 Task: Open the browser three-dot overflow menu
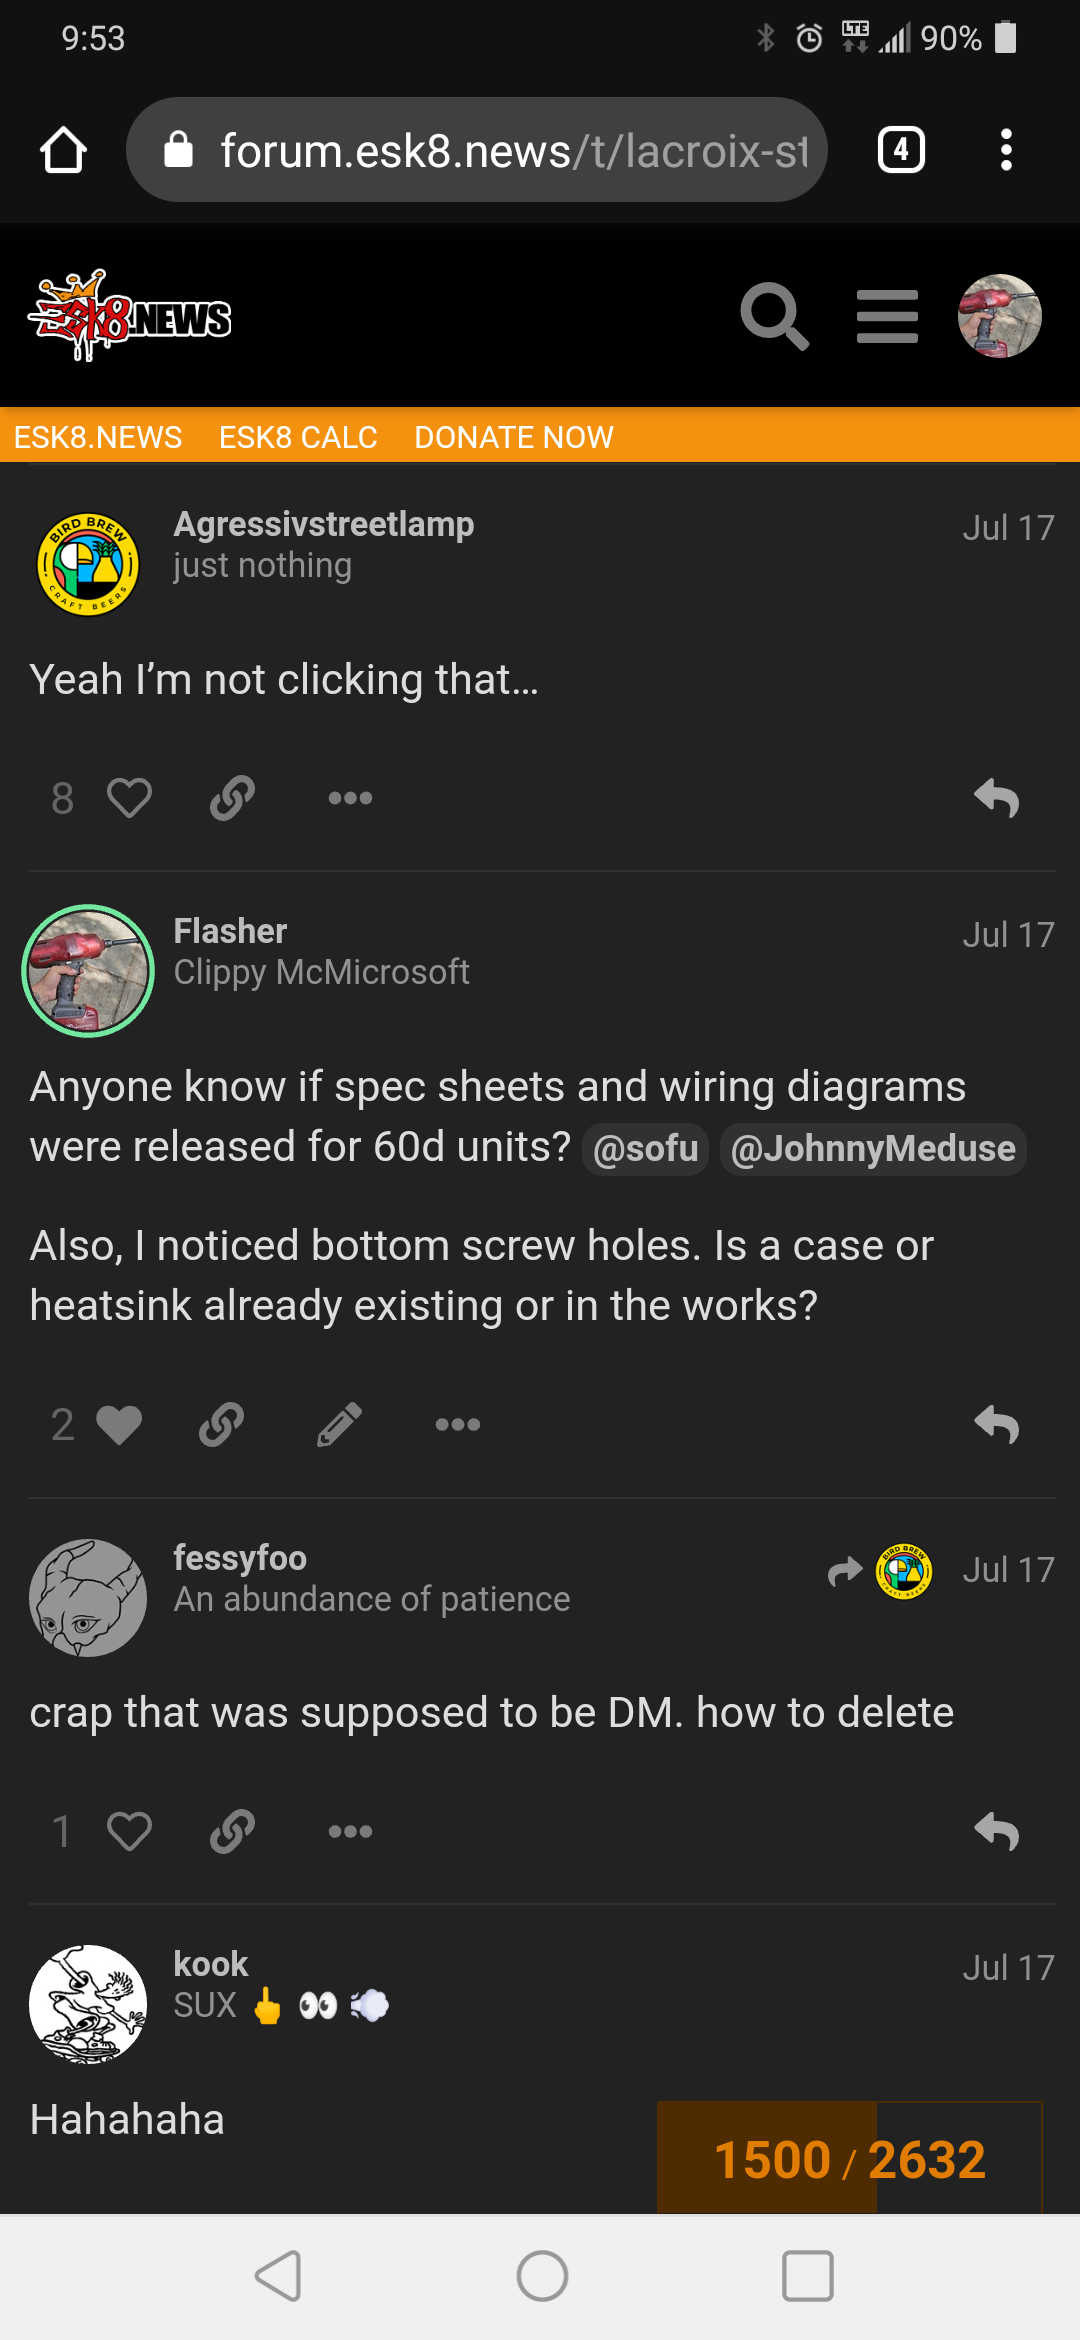coord(1006,151)
